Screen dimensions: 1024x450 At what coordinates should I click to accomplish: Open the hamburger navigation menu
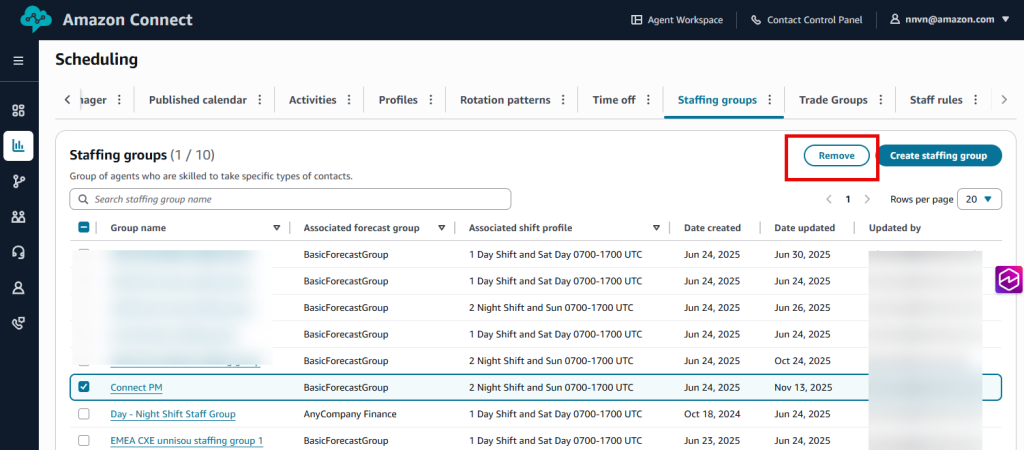(x=18, y=61)
